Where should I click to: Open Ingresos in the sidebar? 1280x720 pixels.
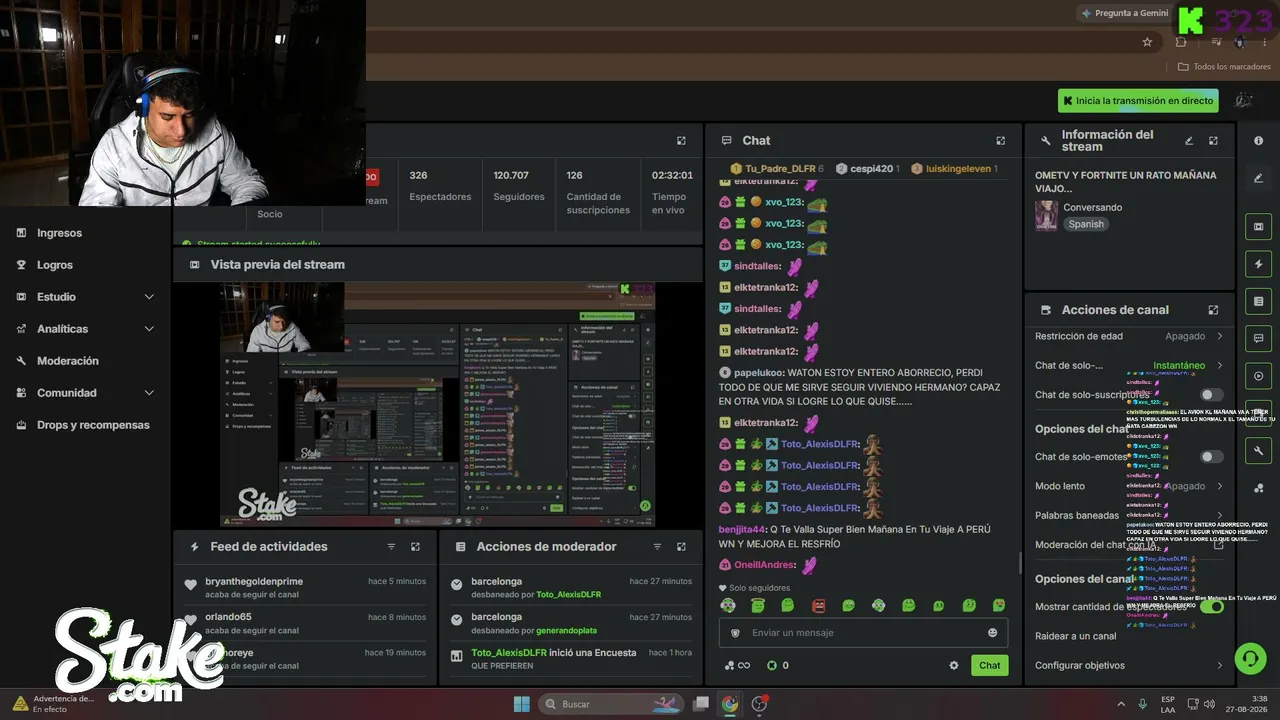click(59, 233)
